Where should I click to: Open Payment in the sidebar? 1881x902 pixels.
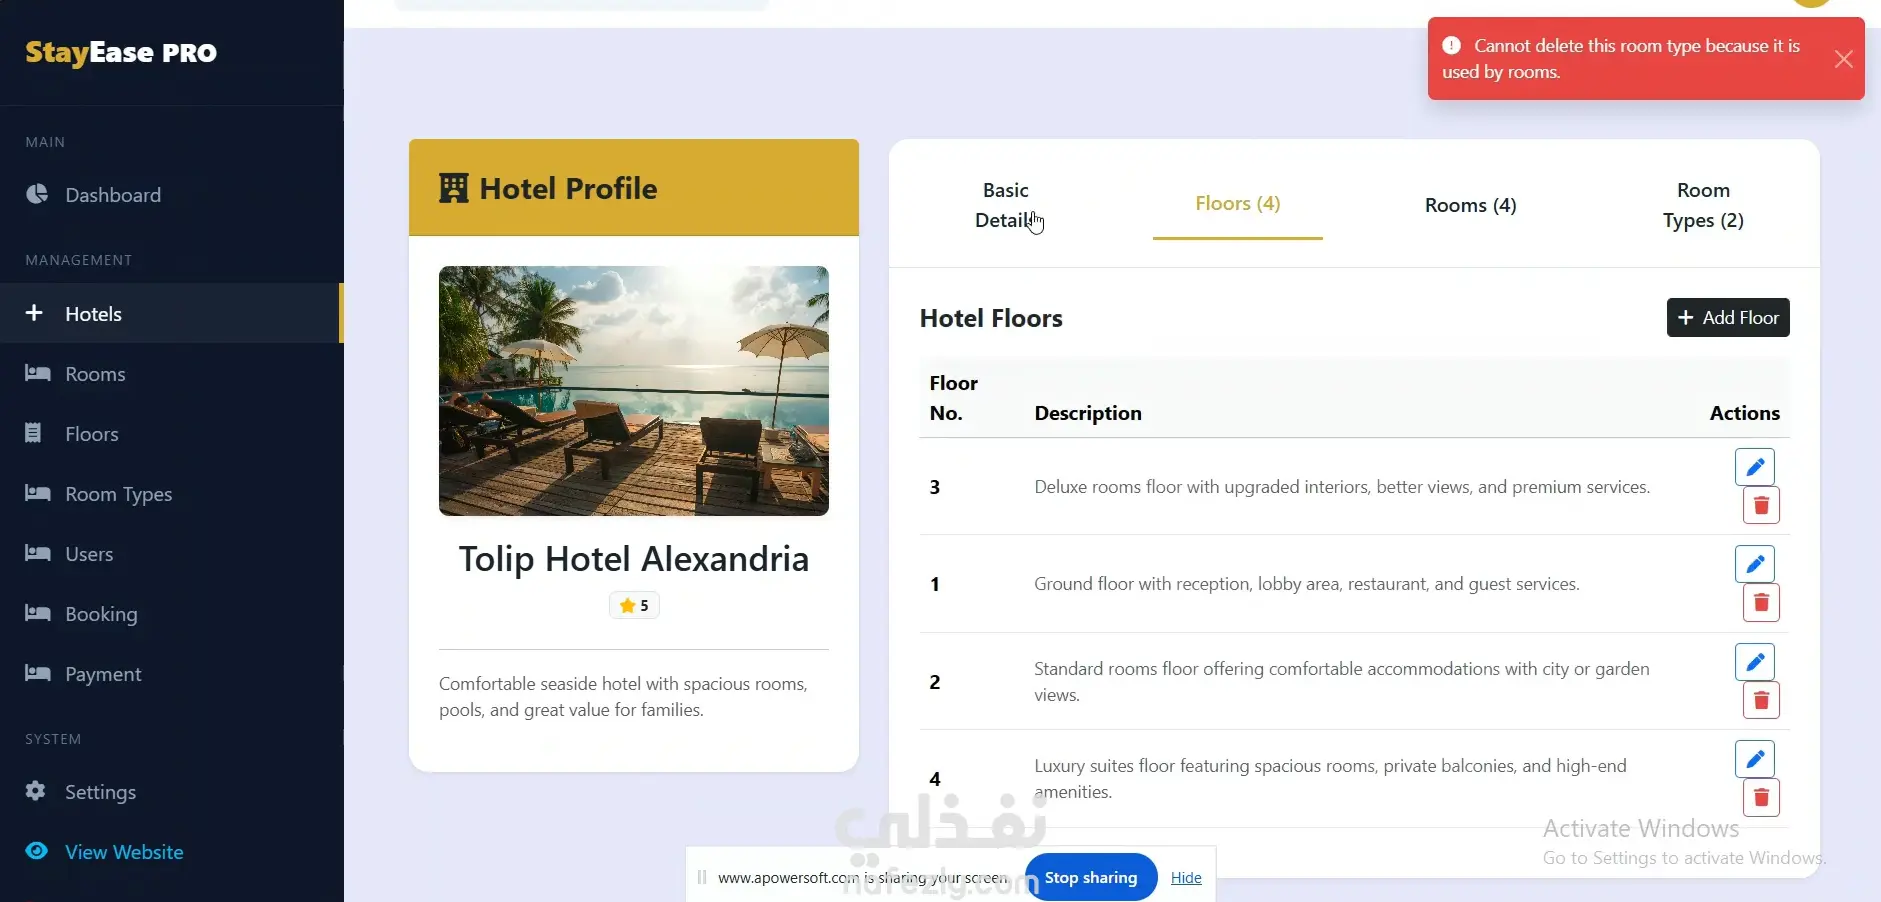pyautogui.click(x=171, y=673)
